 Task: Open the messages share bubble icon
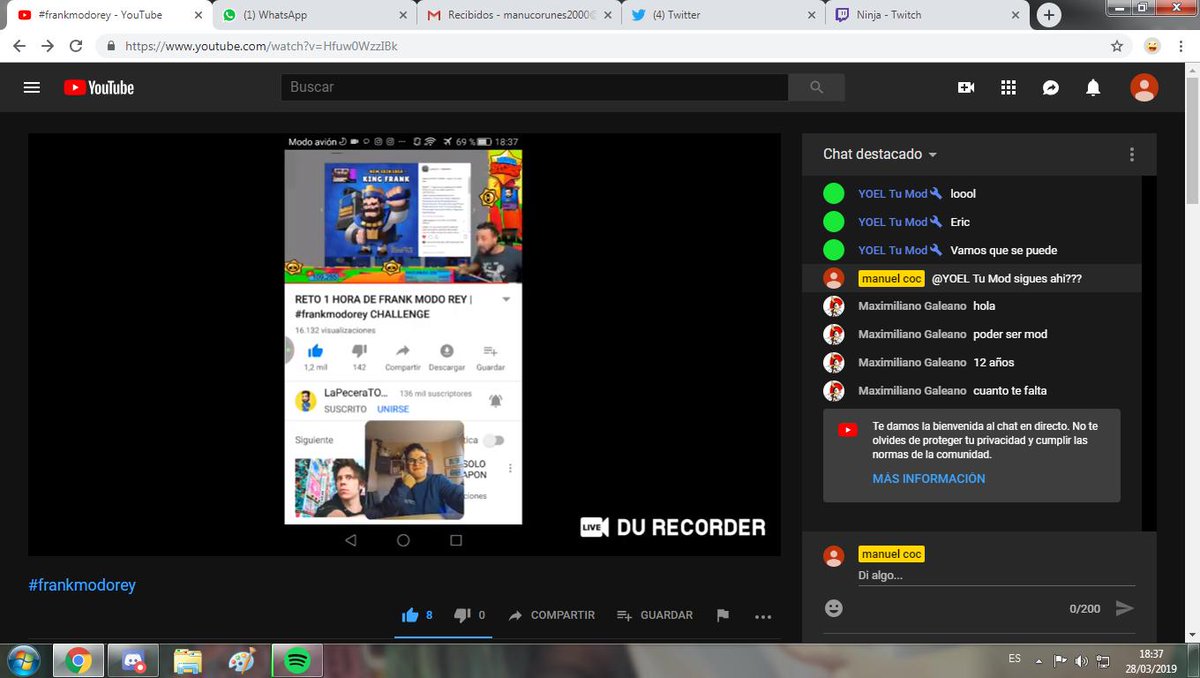[x=1051, y=87]
